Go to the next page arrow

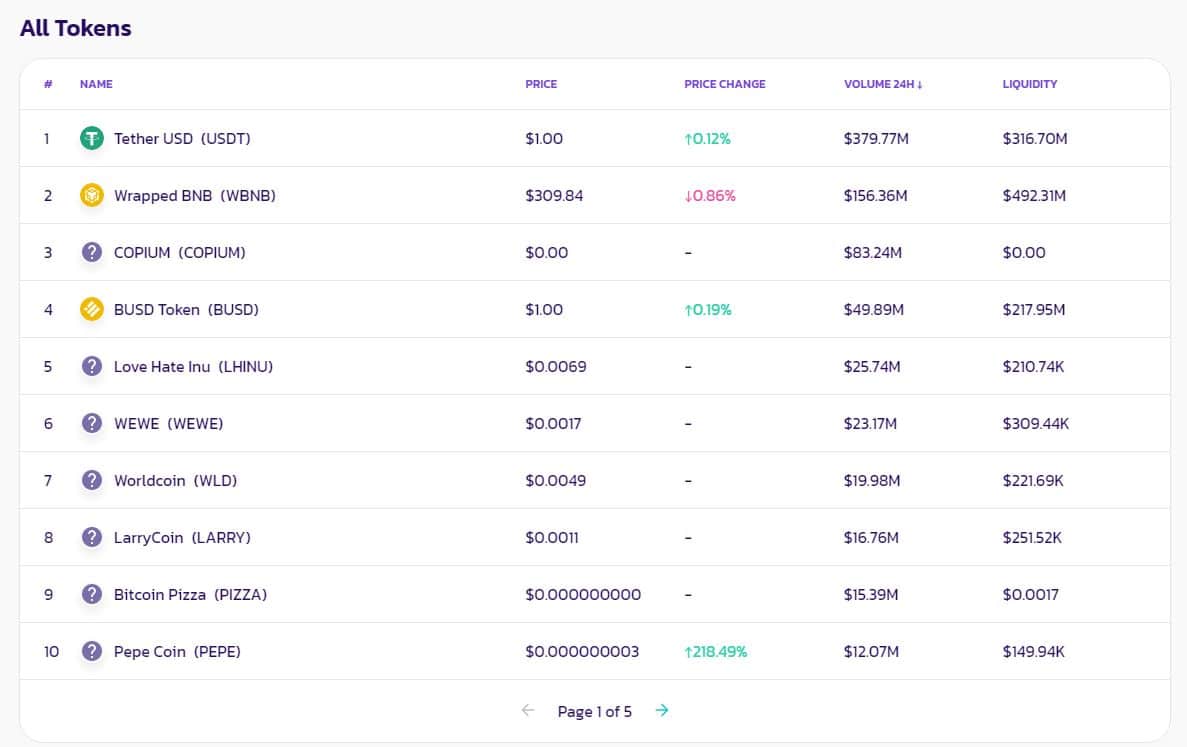point(662,710)
